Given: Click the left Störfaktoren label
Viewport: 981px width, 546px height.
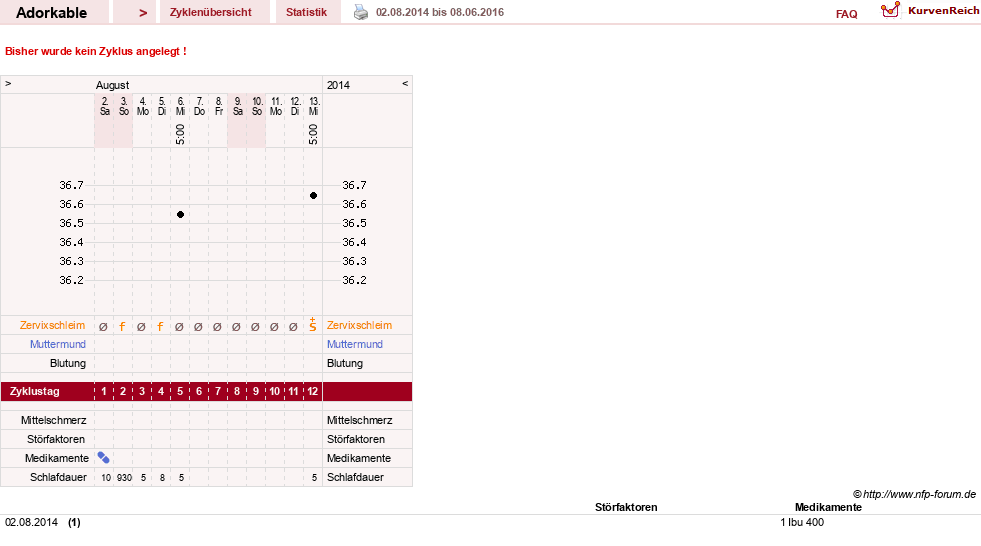Looking at the screenshot, I should (56, 439).
